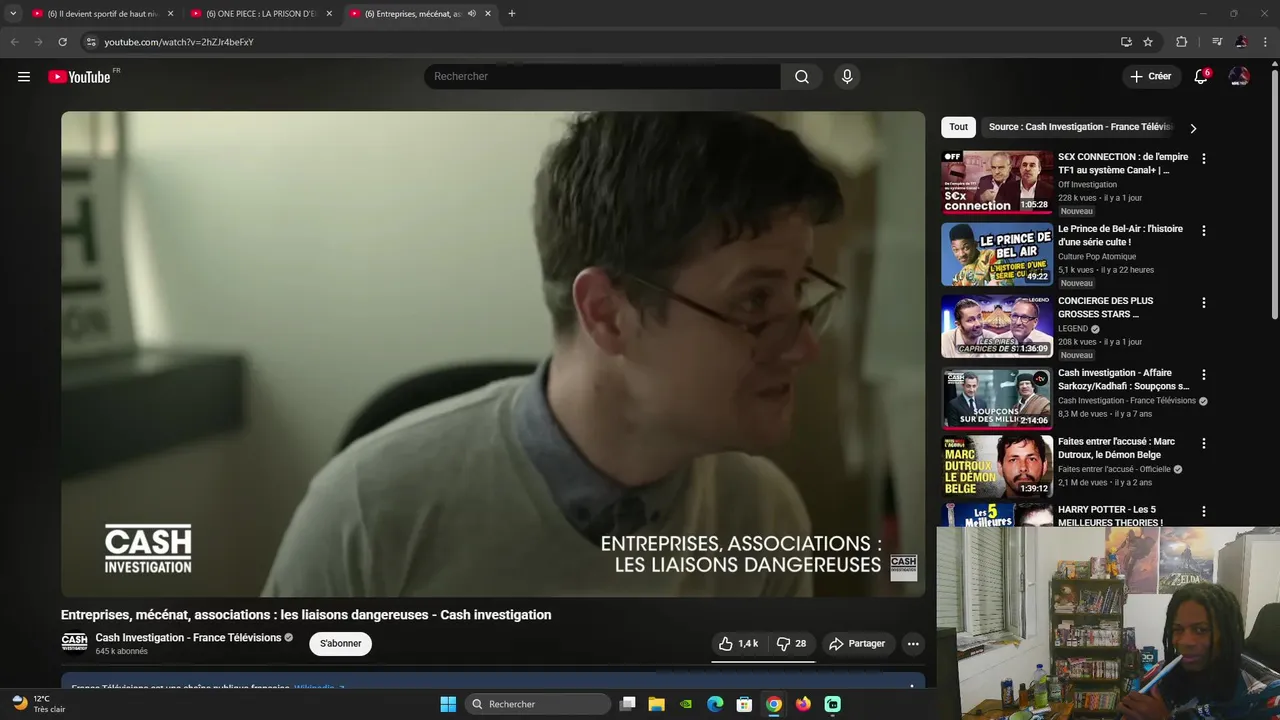The image size is (1280, 720).
Task: Click the search magnifier button
Action: point(802,77)
